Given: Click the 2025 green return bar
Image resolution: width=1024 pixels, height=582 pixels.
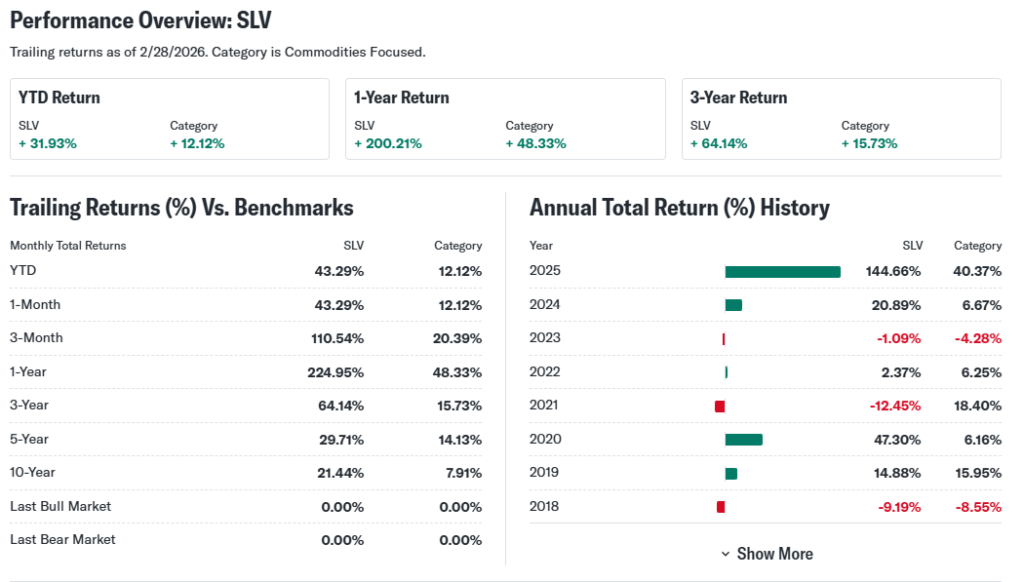Looking at the screenshot, I should 782,272.
